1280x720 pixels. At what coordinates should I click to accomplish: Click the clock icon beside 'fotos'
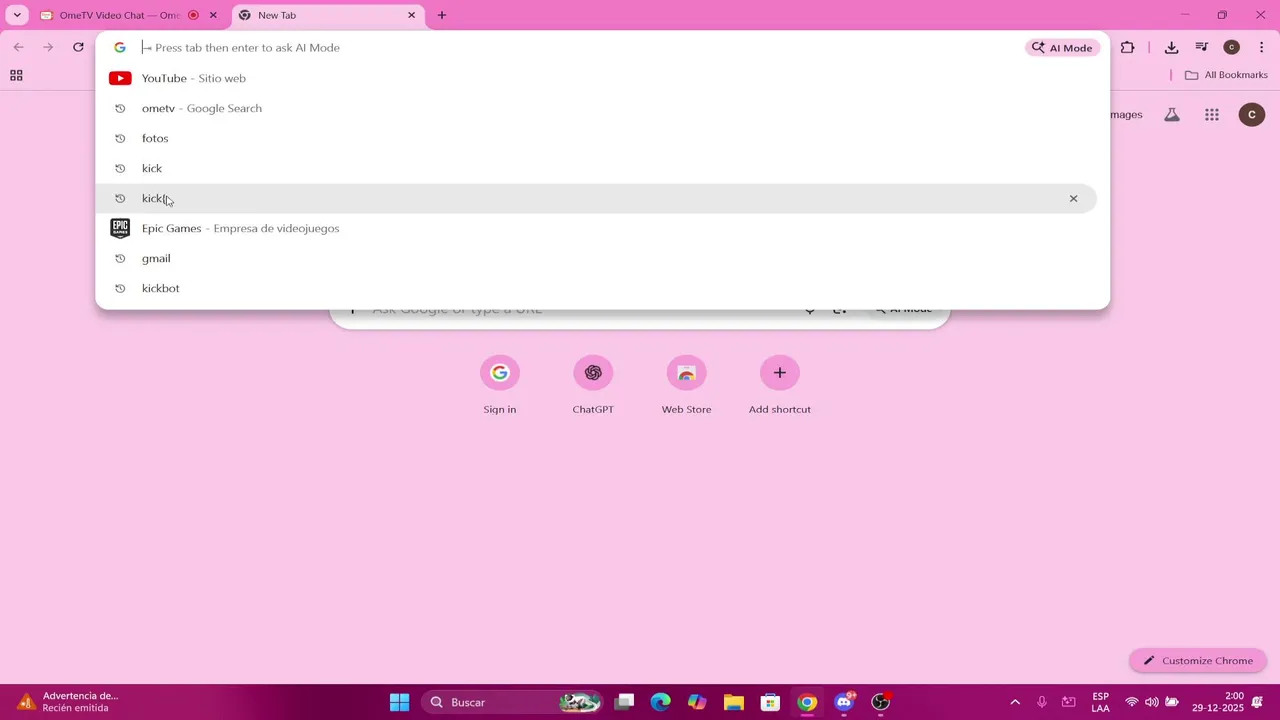[120, 138]
